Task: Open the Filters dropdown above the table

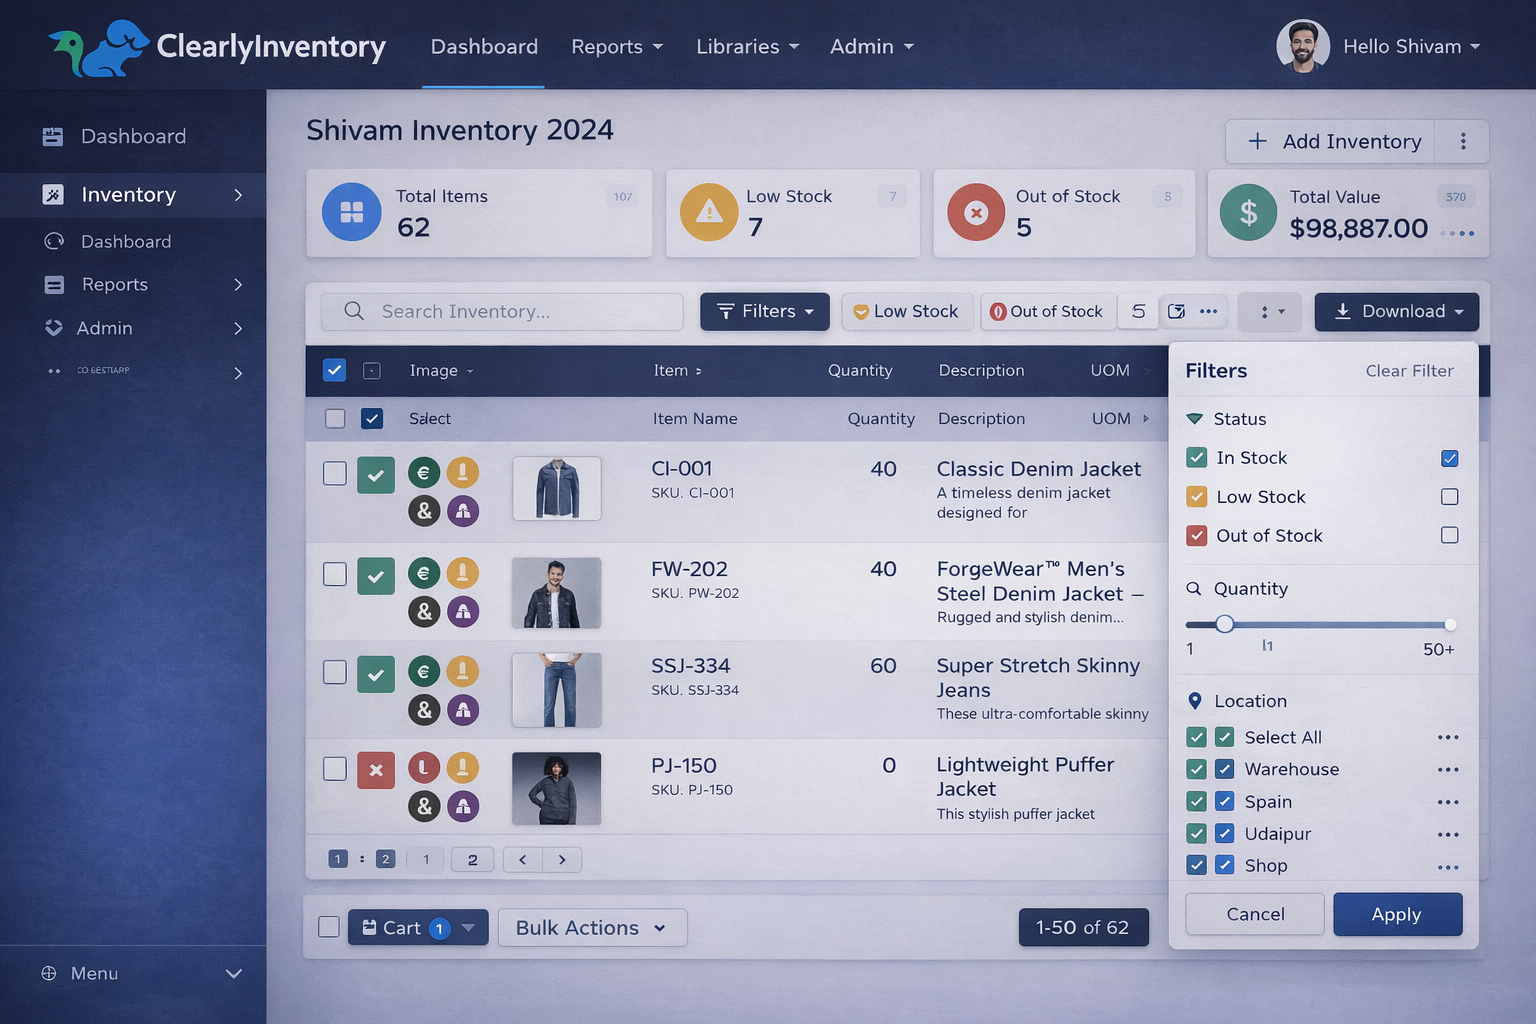Action: tap(764, 311)
